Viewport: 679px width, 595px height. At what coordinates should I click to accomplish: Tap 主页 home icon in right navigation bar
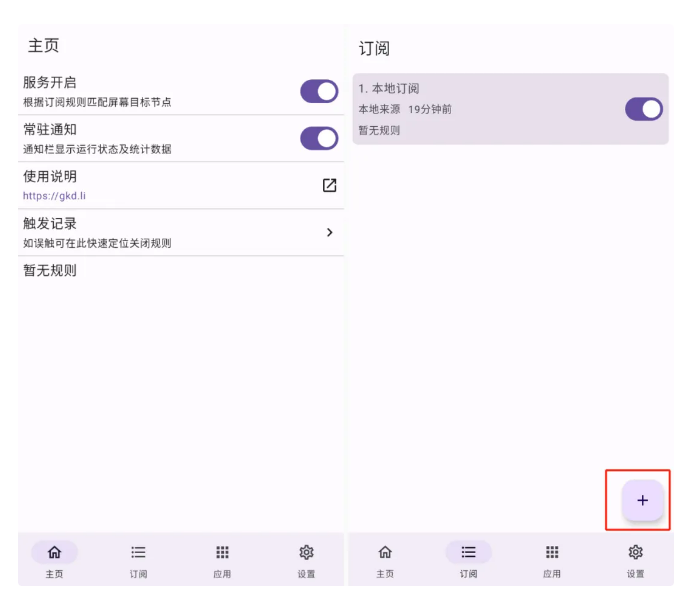coord(385,552)
